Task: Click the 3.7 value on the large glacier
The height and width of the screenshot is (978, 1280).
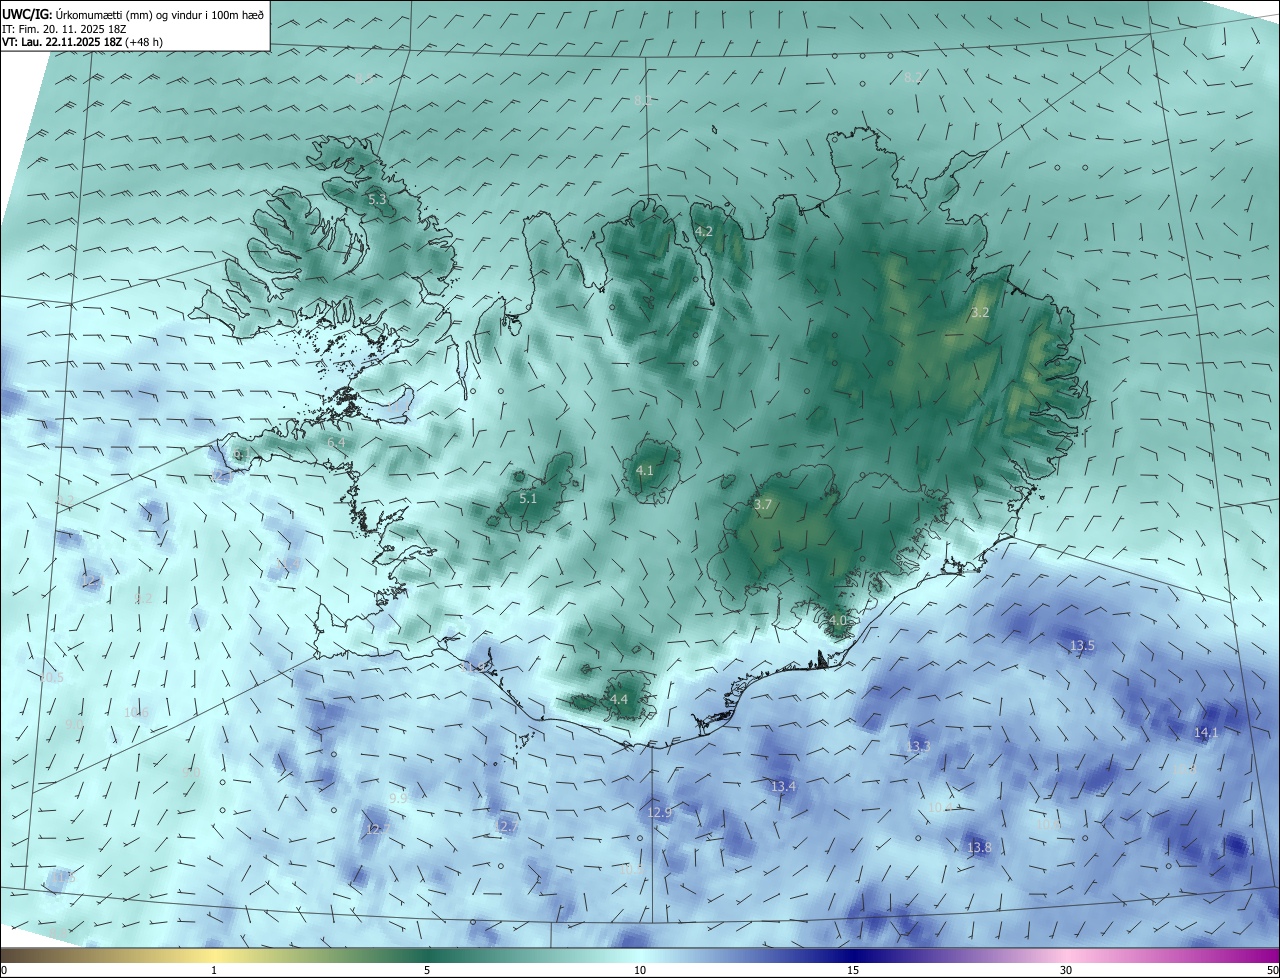Action: click(763, 505)
